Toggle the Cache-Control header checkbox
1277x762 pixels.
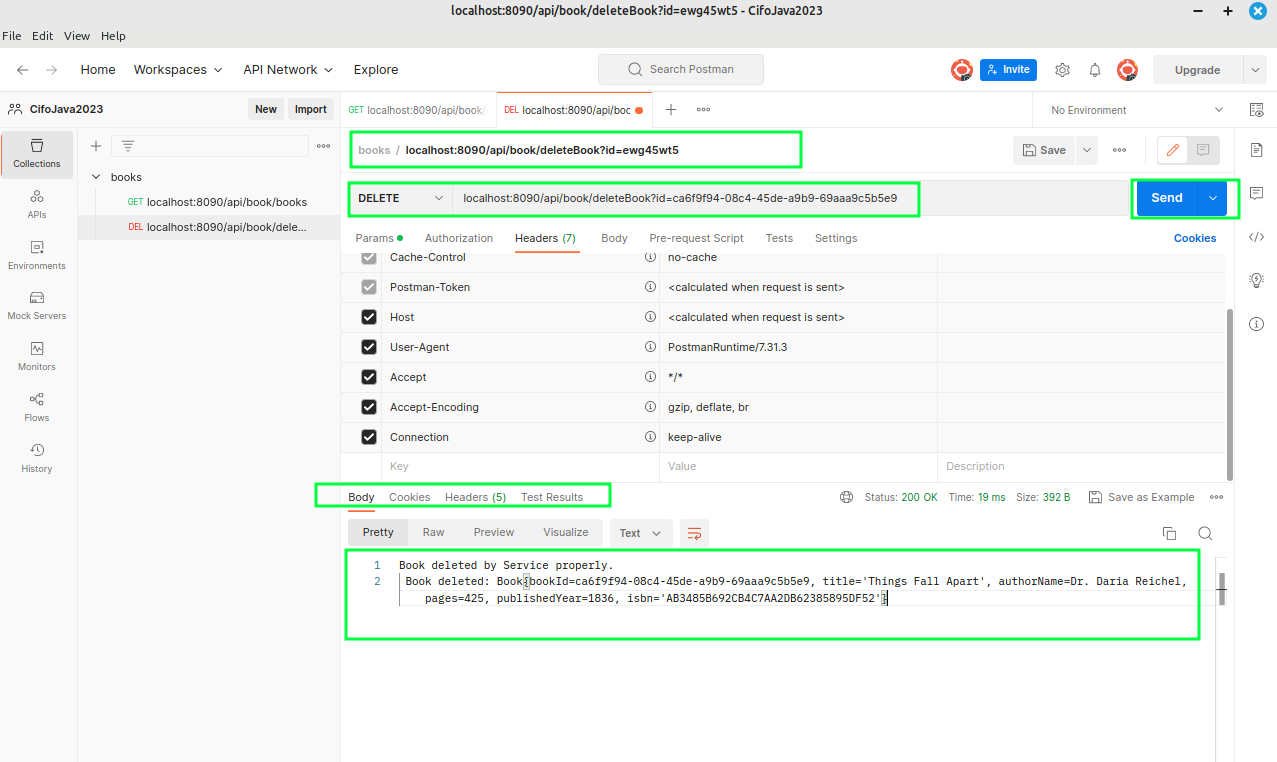coord(369,257)
